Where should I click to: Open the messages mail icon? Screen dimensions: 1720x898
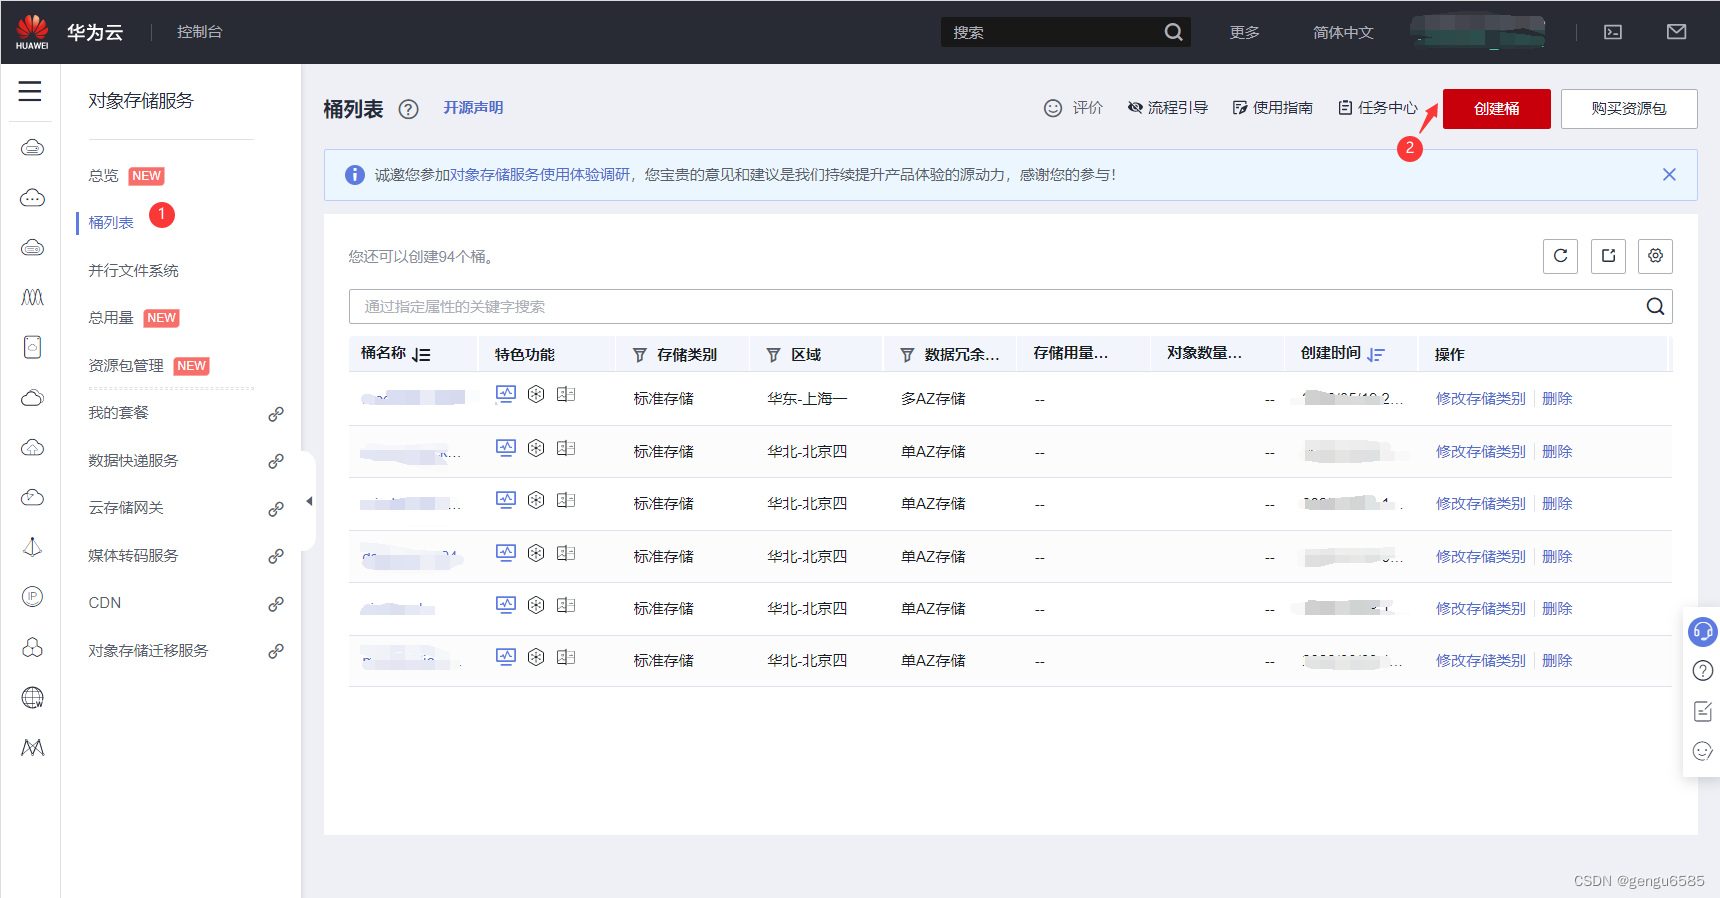pyautogui.click(x=1677, y=32)
